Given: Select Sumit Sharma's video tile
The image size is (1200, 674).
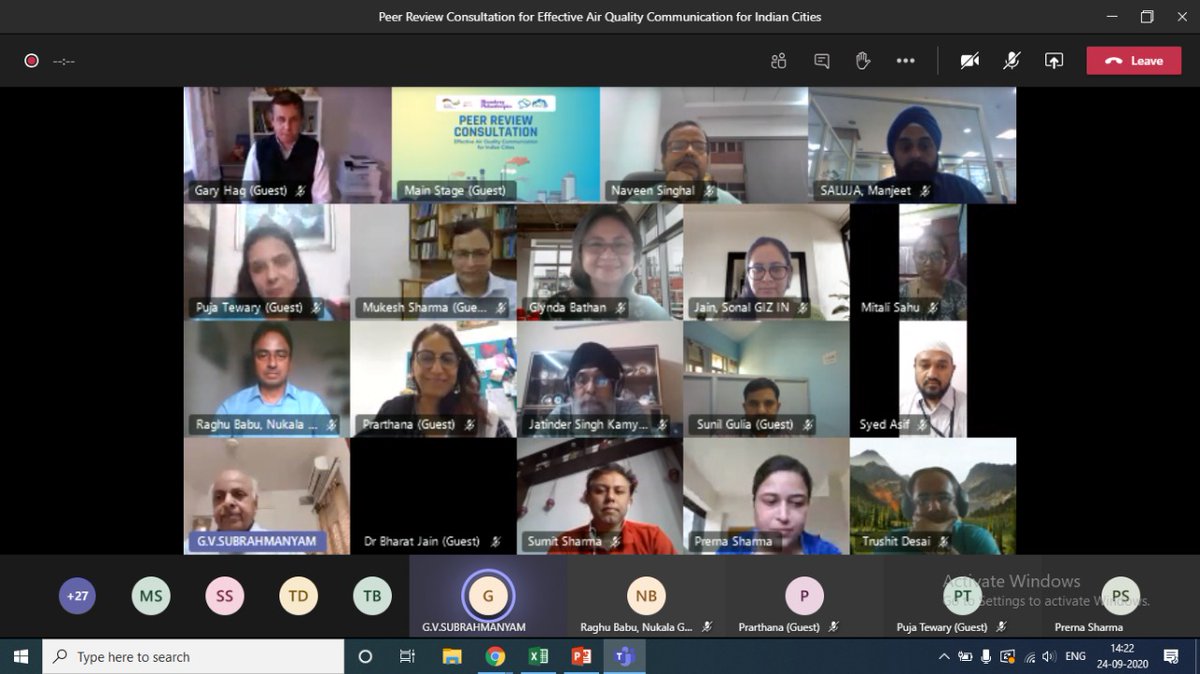Looking at the screenshot, I should pos(600,496).
